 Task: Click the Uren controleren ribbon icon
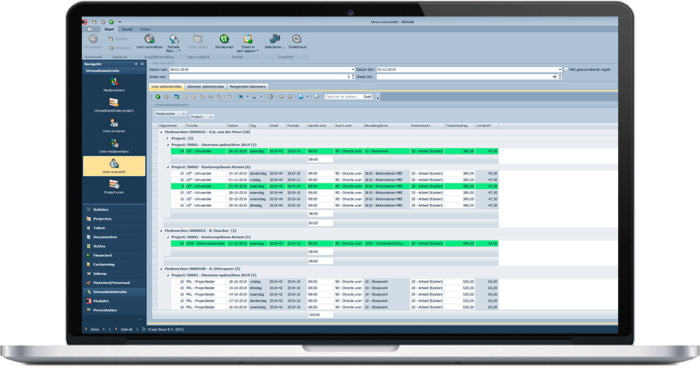tap(149, 42)
